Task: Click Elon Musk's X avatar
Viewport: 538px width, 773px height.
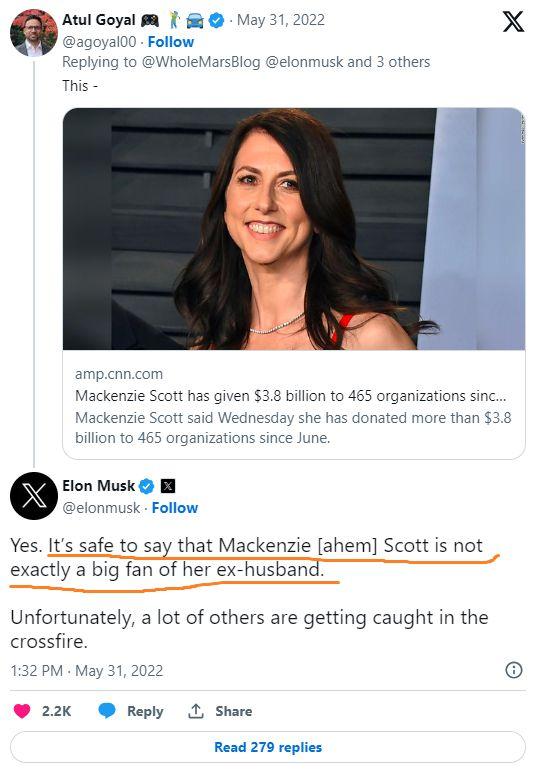Action: 34,495
